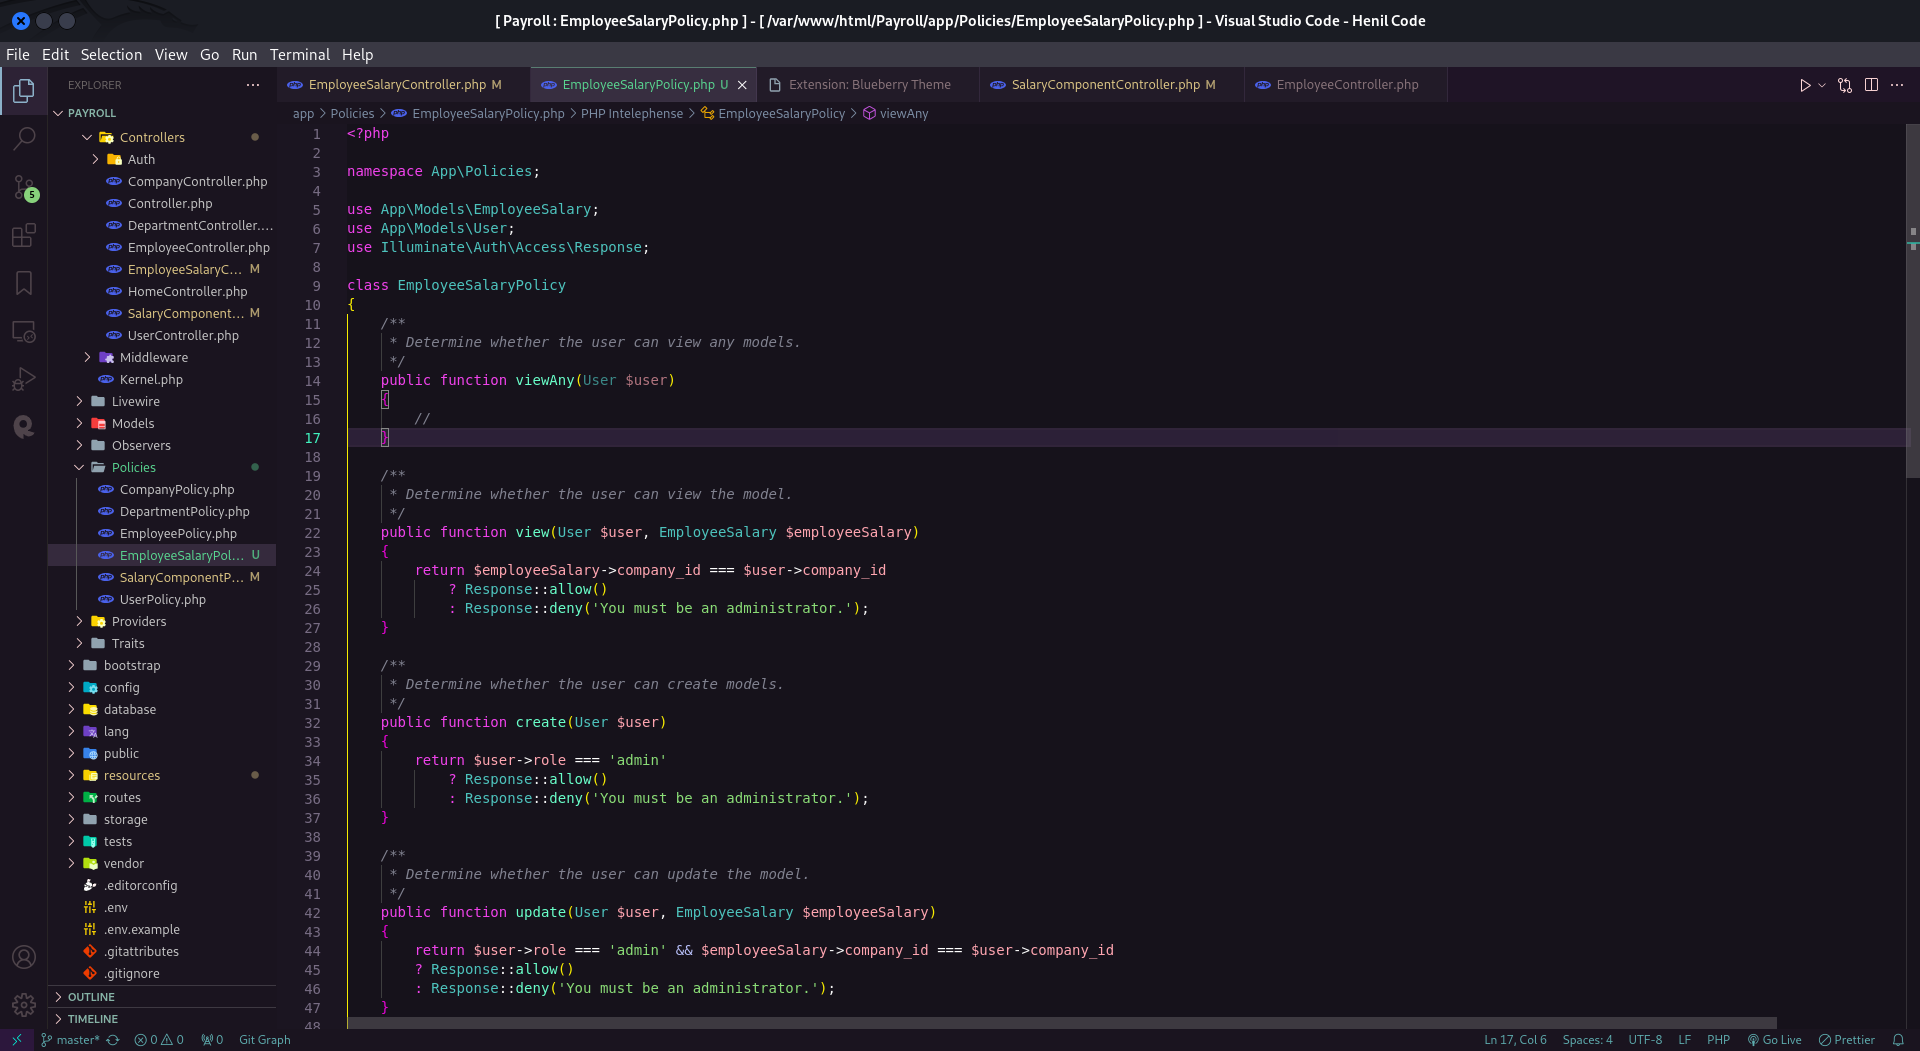Open the GitLens icon in activity bar
Viewport: 1920px width, 1051px height.
(x=24, y=427)
